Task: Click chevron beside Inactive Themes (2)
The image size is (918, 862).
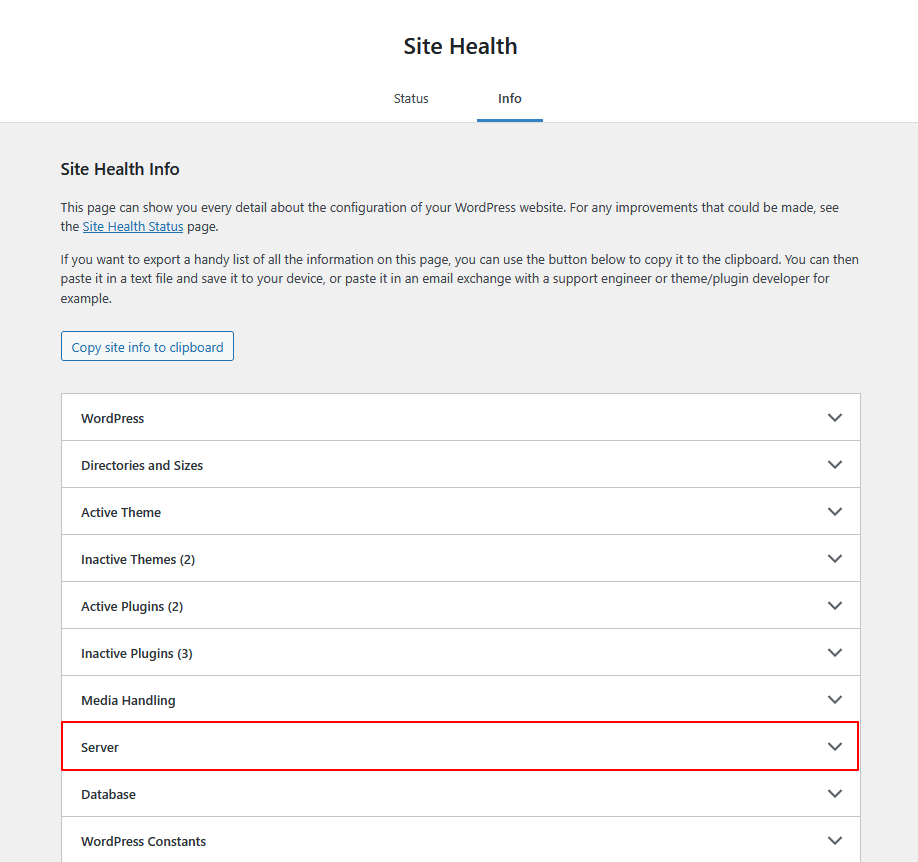Action: [x=835, y=559]
